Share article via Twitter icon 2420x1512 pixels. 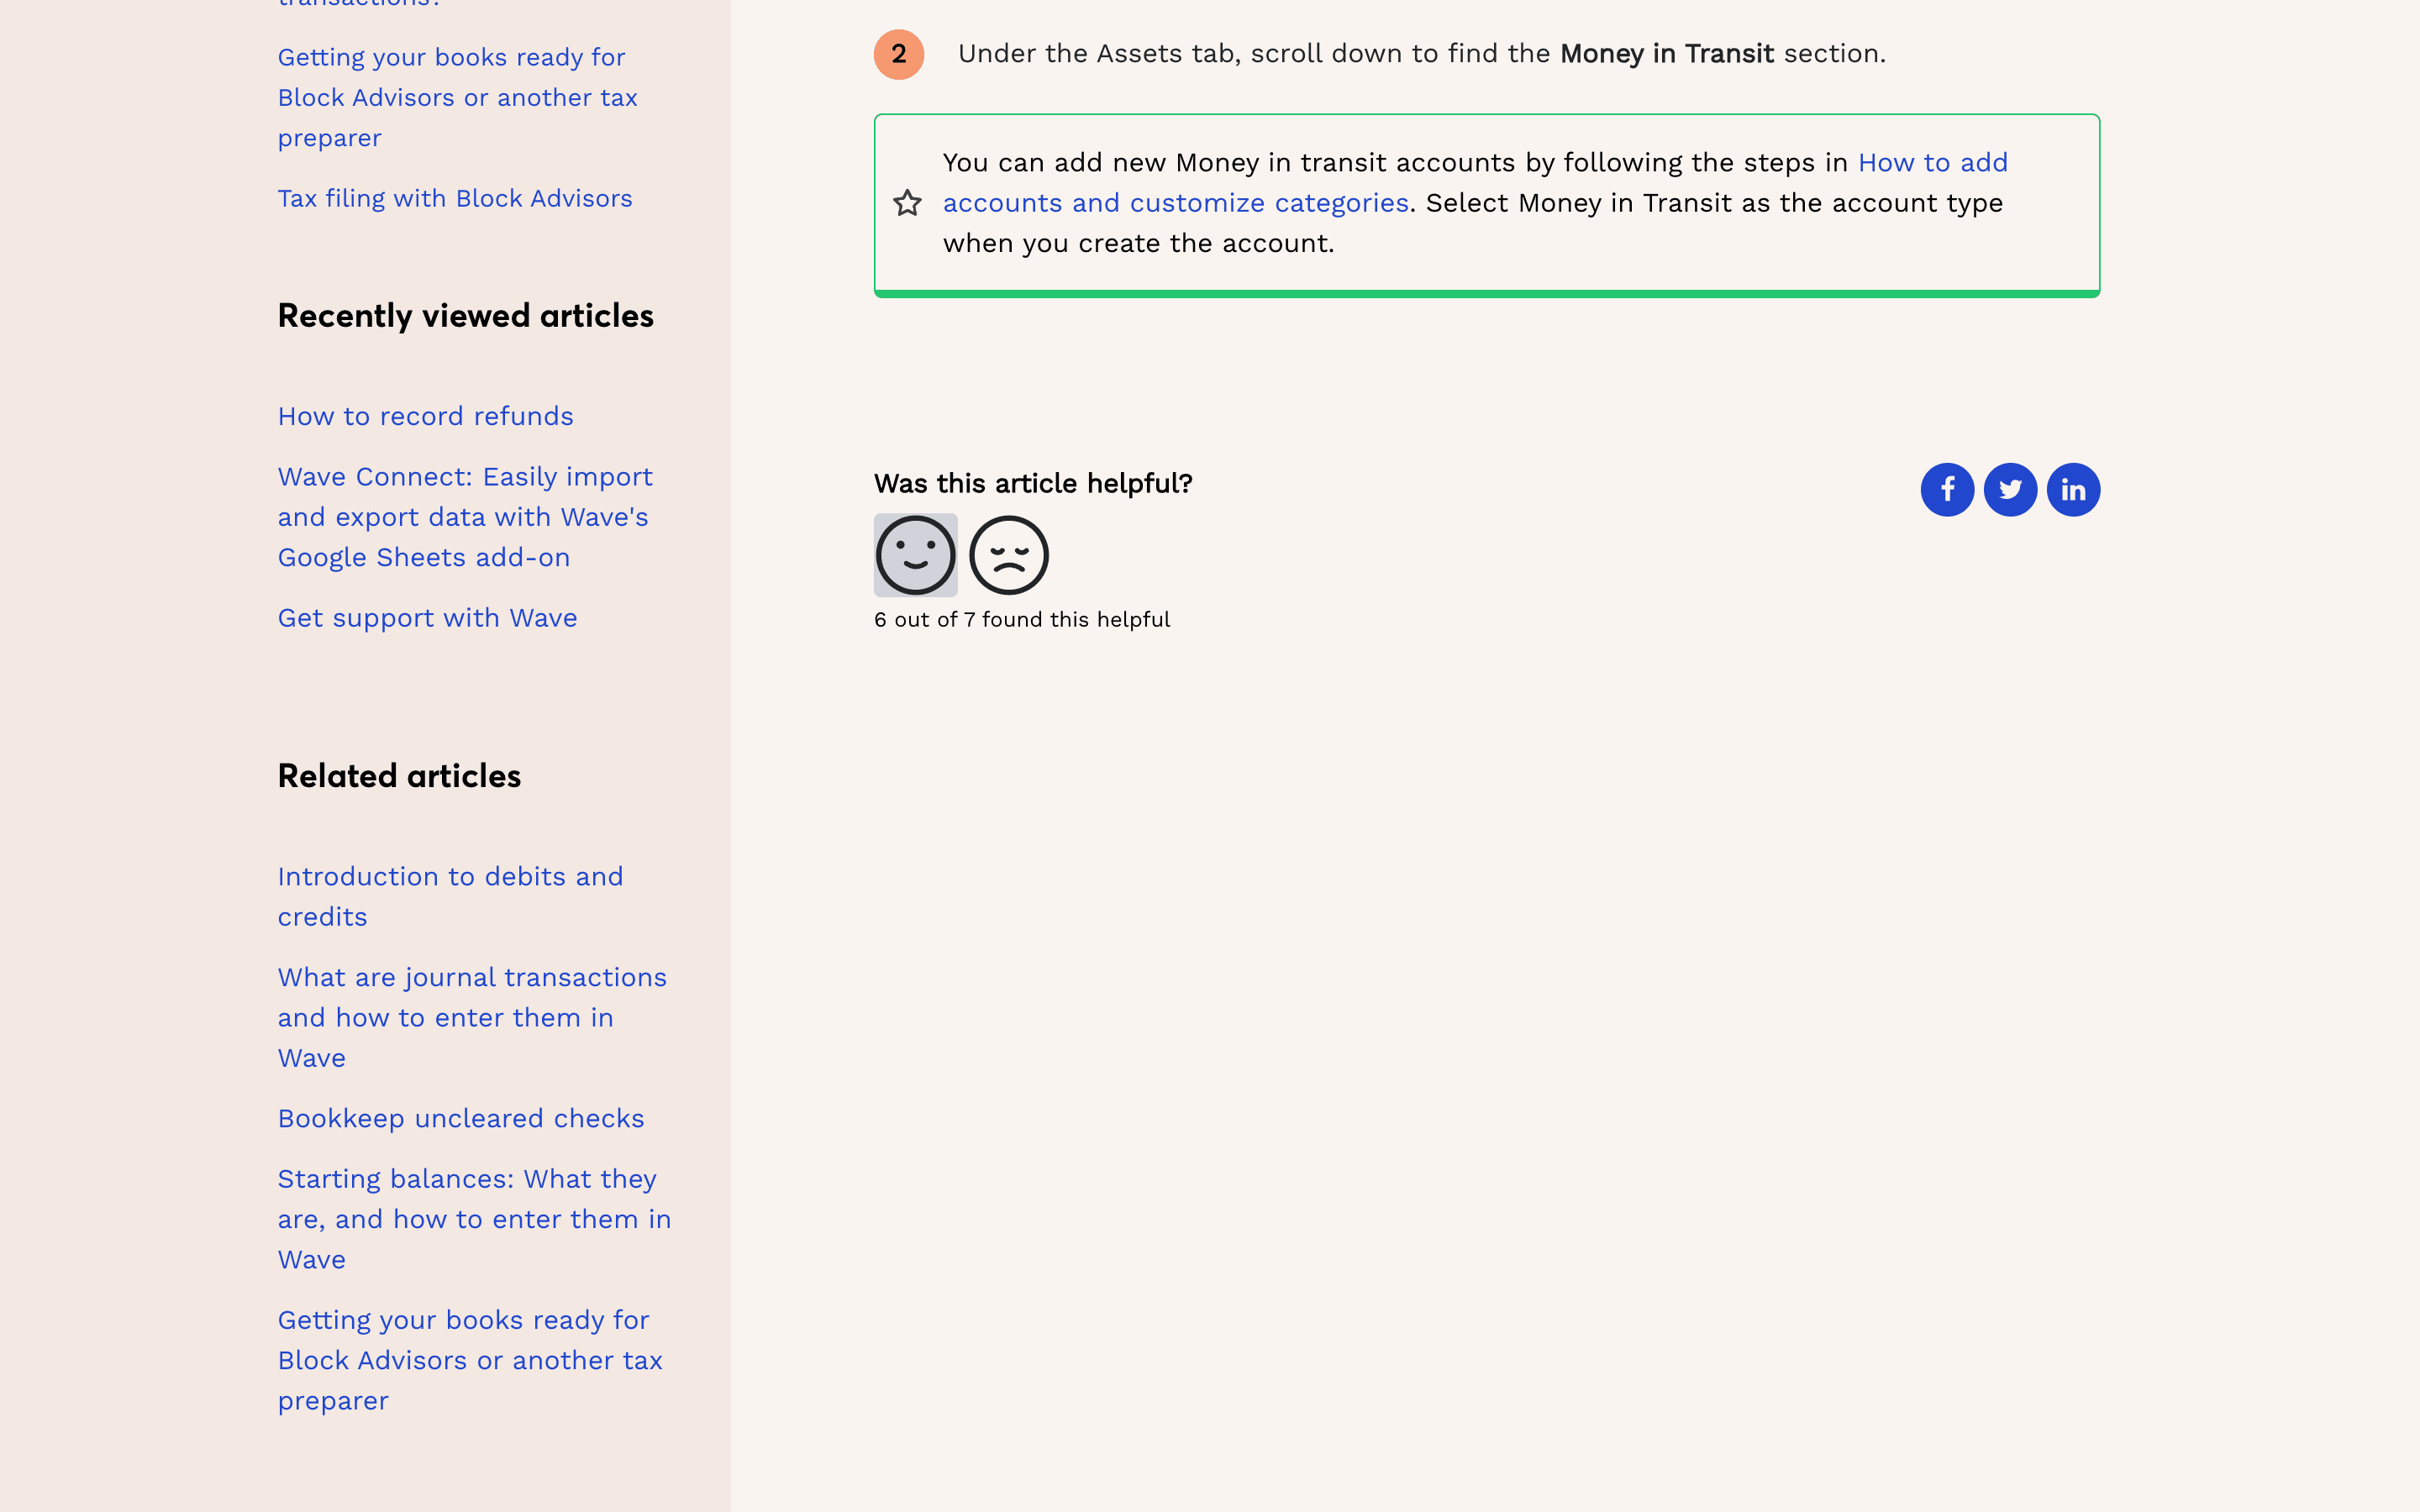click(2010, 490)
